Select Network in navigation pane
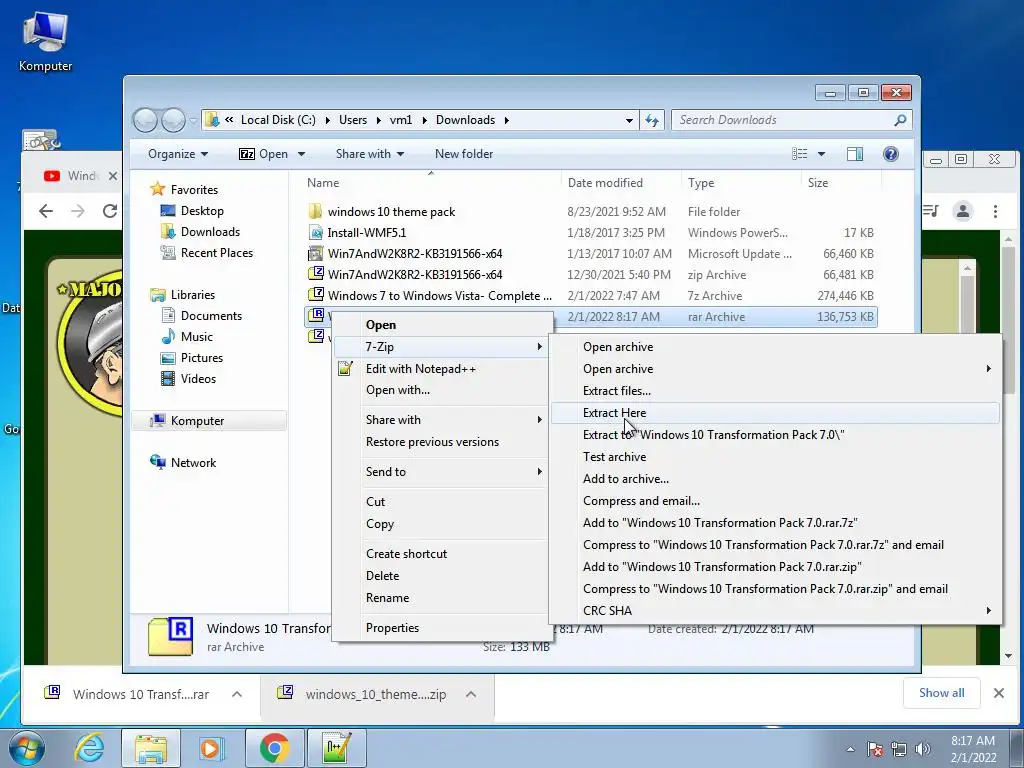 tap(193, 462)
